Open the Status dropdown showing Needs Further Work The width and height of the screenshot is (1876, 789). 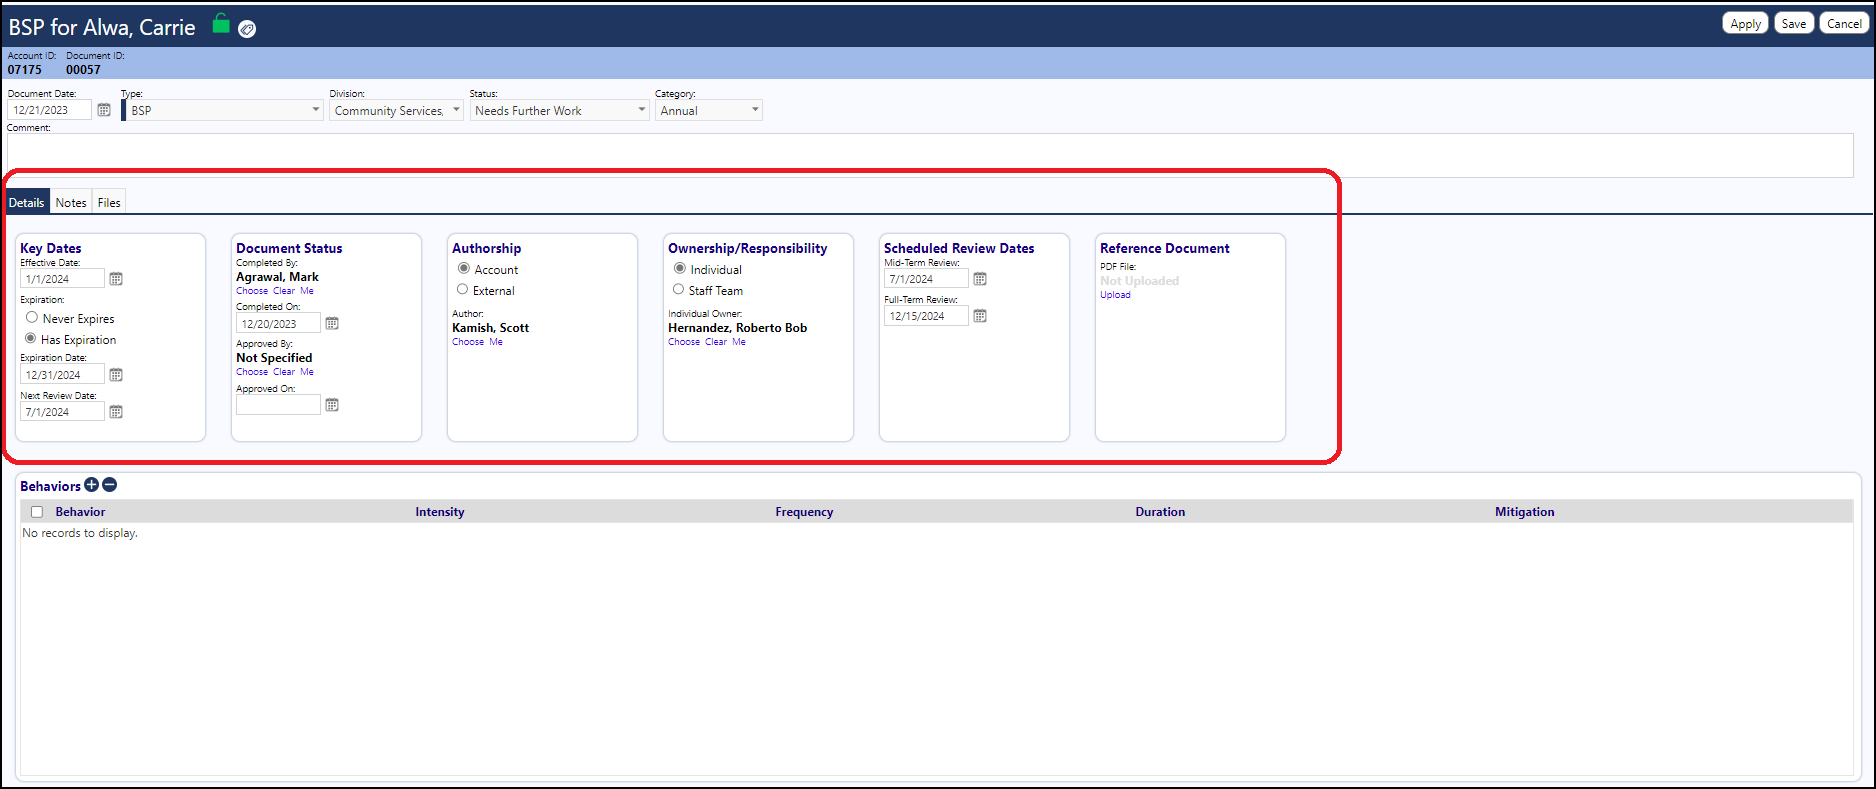click(559, 110)
